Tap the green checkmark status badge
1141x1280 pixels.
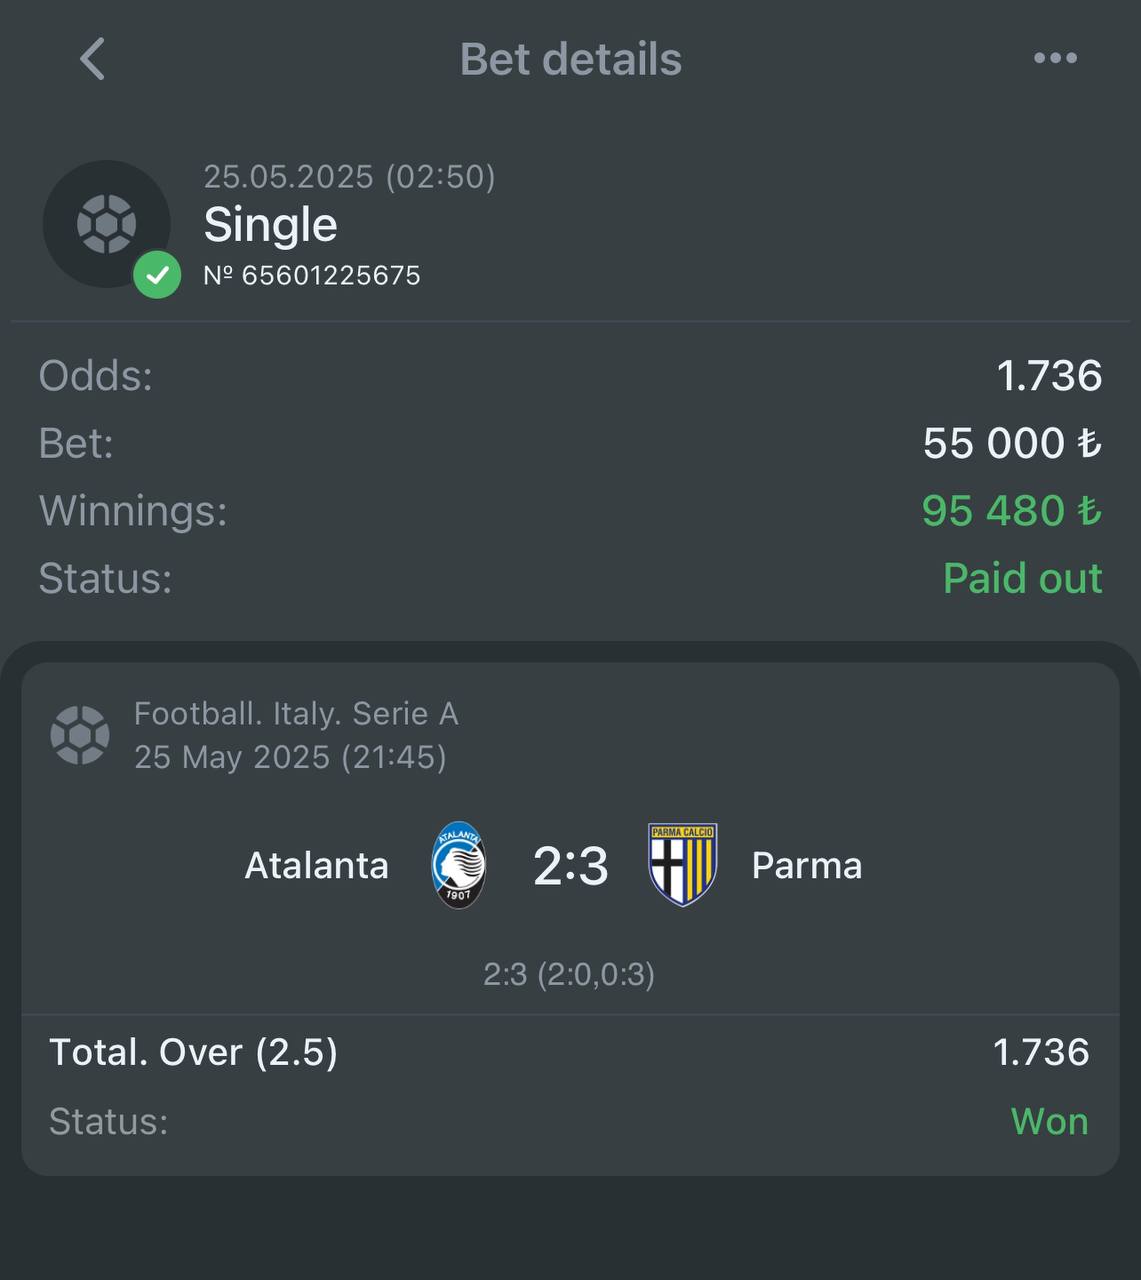tap(157, 274)
